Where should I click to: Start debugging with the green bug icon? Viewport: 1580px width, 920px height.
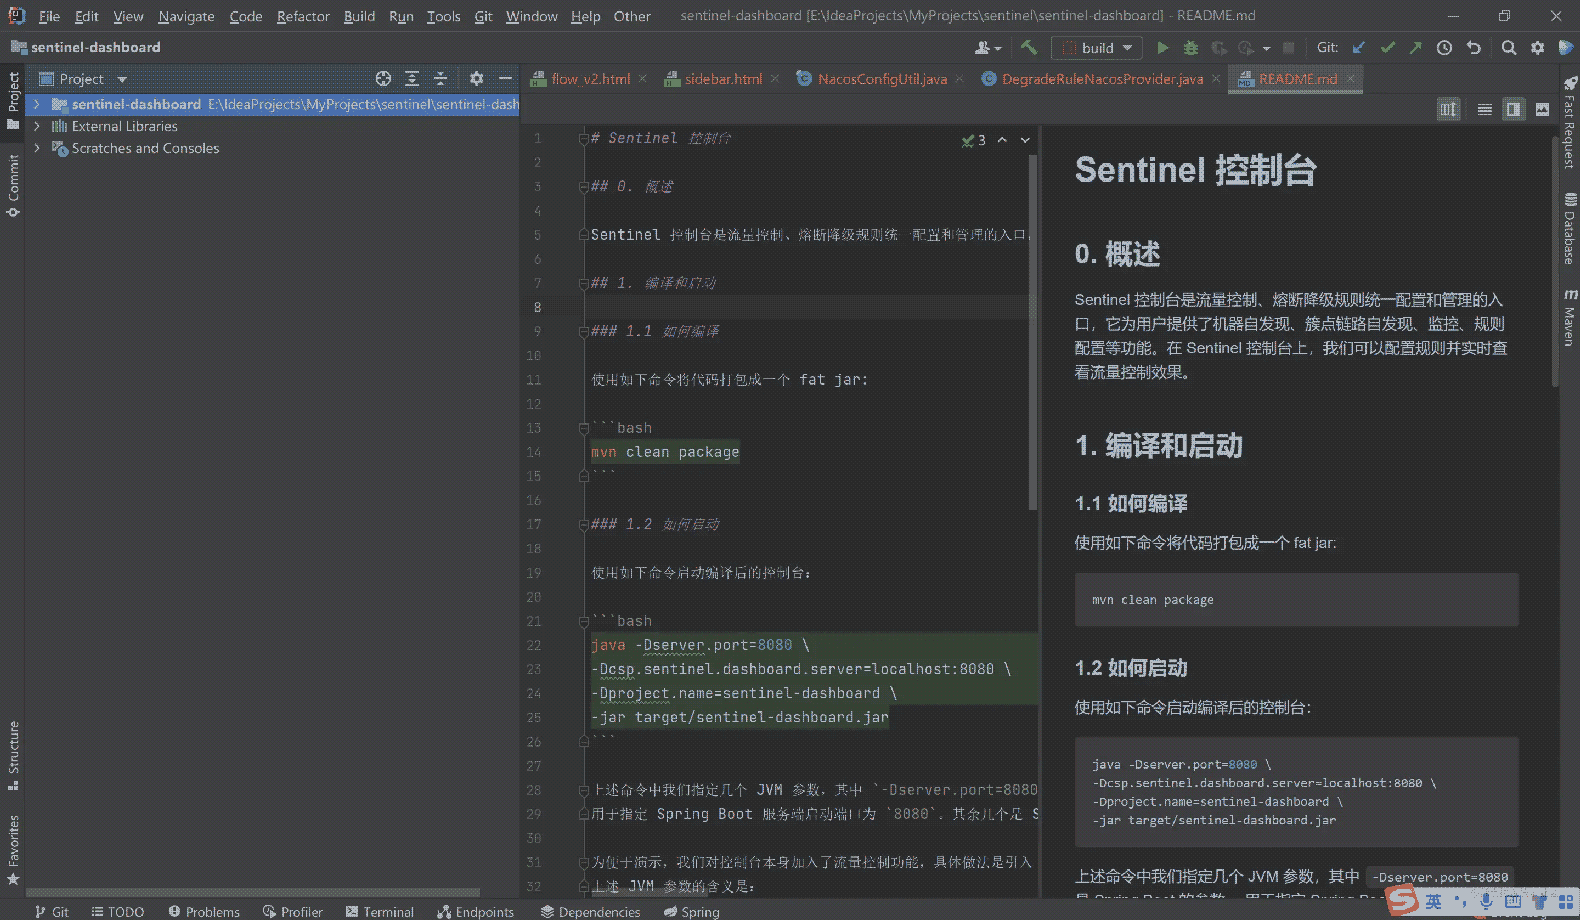pos(1190,48)
